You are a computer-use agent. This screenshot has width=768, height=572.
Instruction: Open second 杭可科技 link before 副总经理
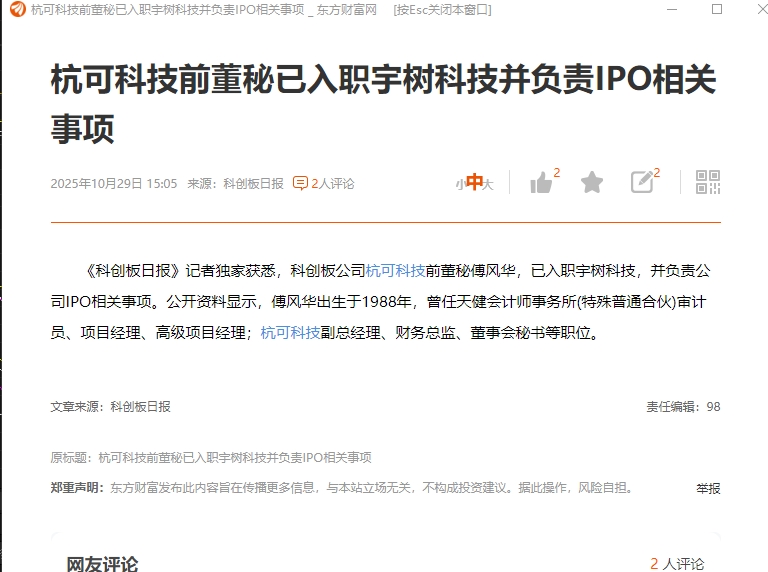290,333
